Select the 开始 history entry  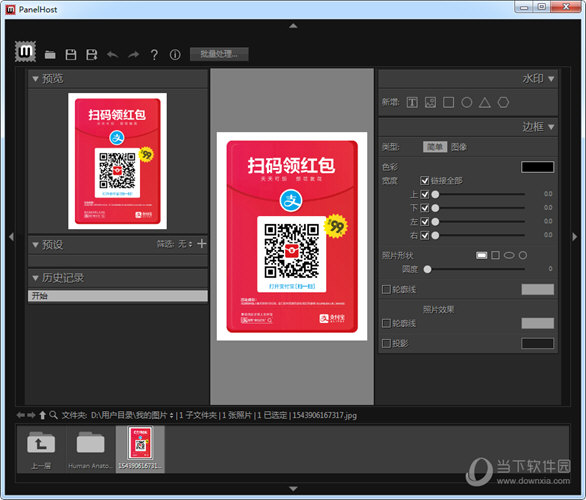118,296
